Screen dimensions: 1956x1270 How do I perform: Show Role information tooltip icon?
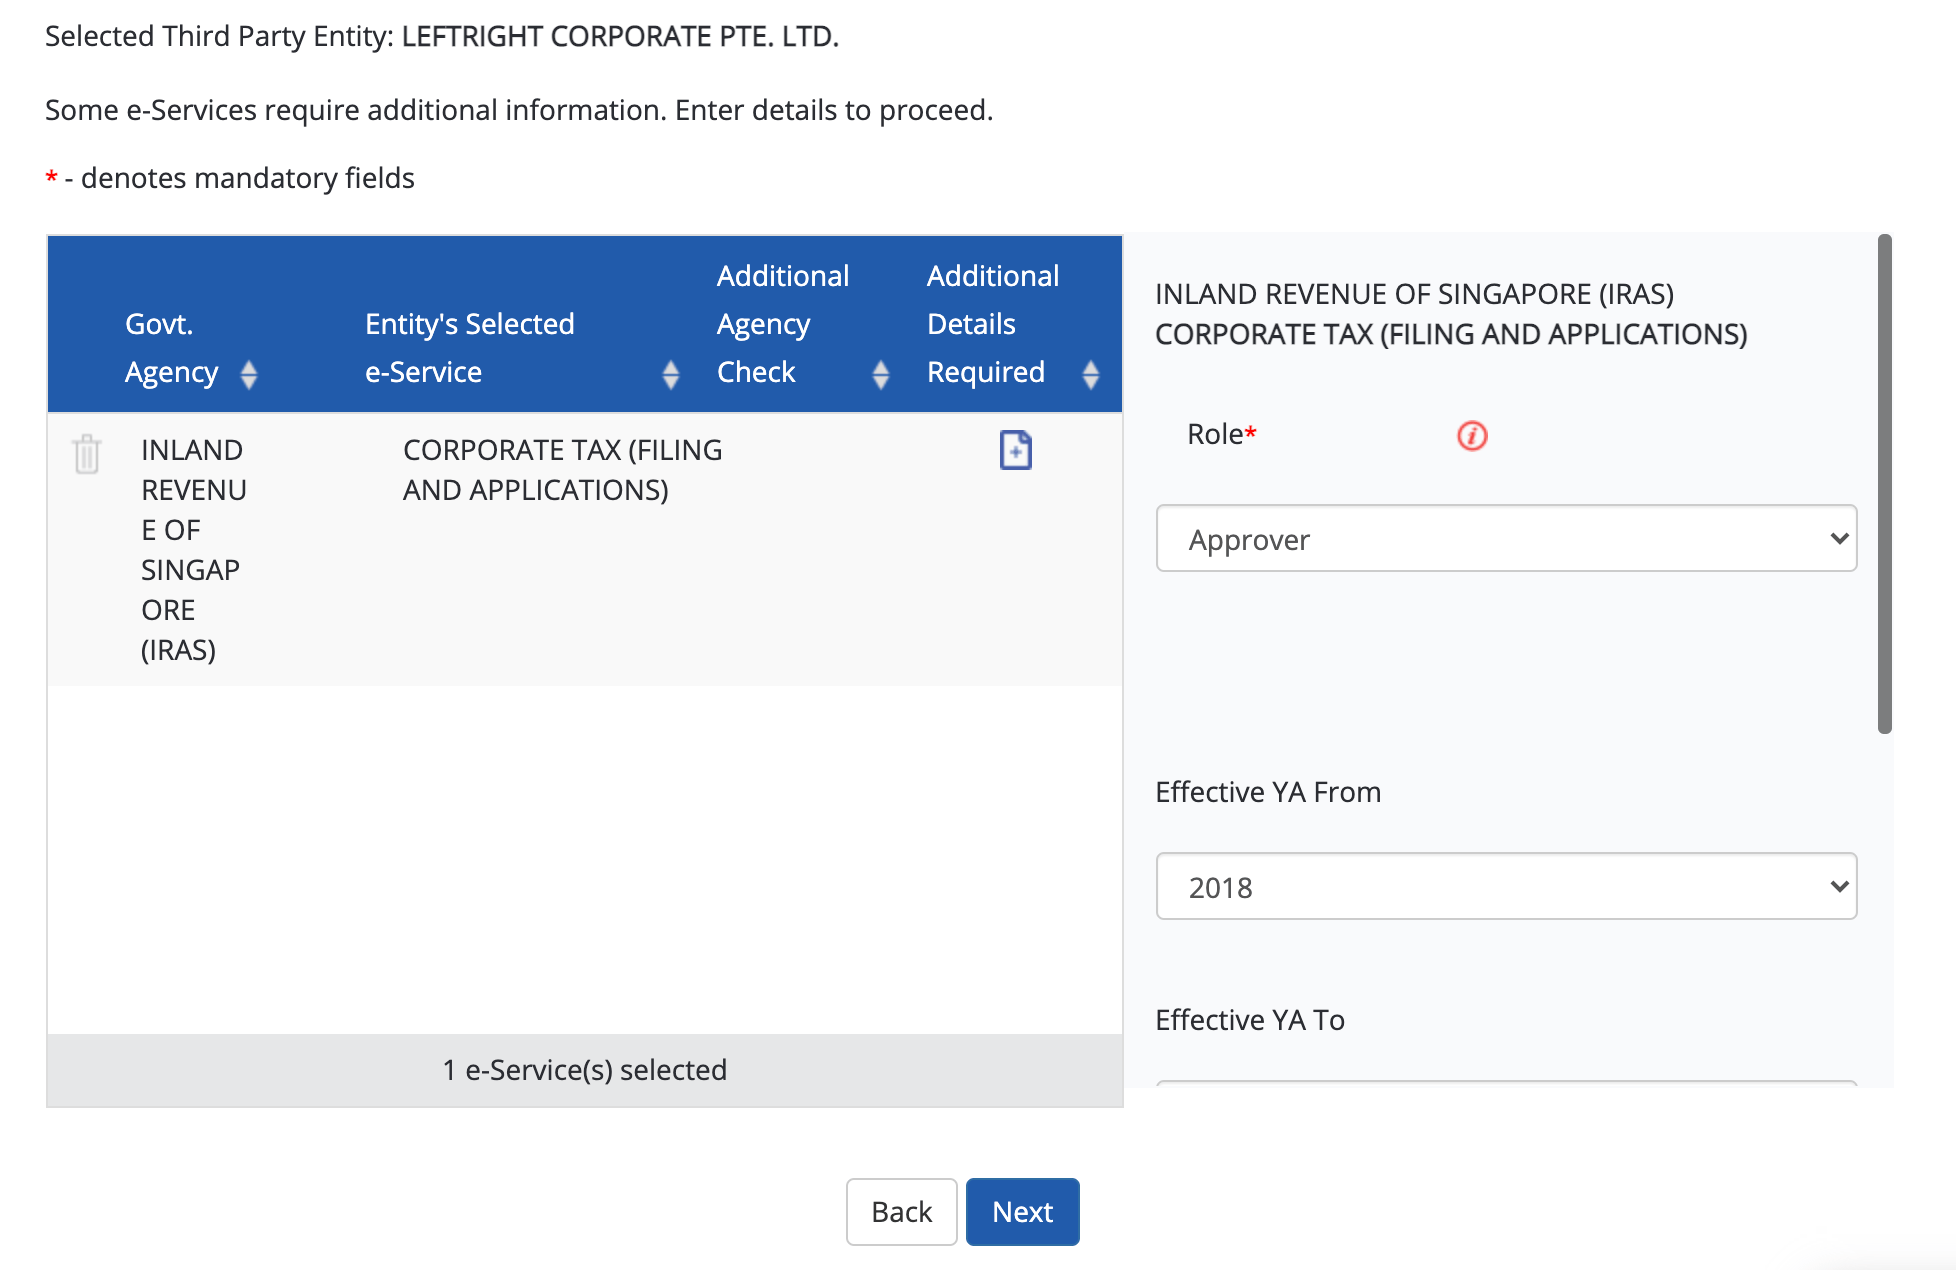coord(1472,436)
